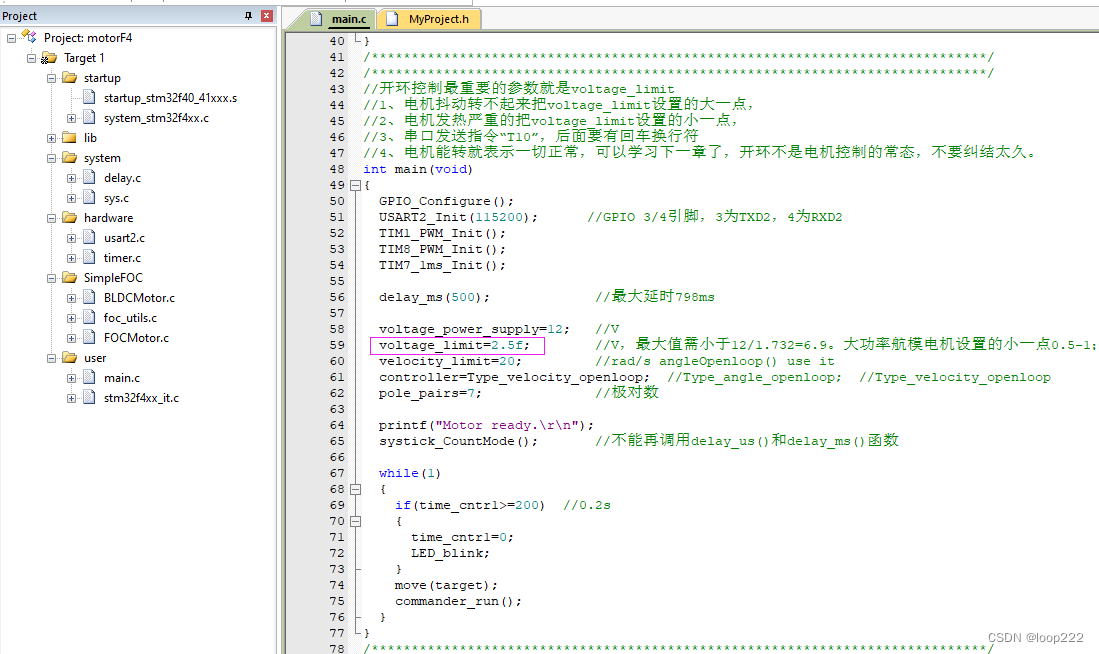This screenshot has height=654, width=1099.
Task: Select delay.c in the project tree
Action: (122, 178)
